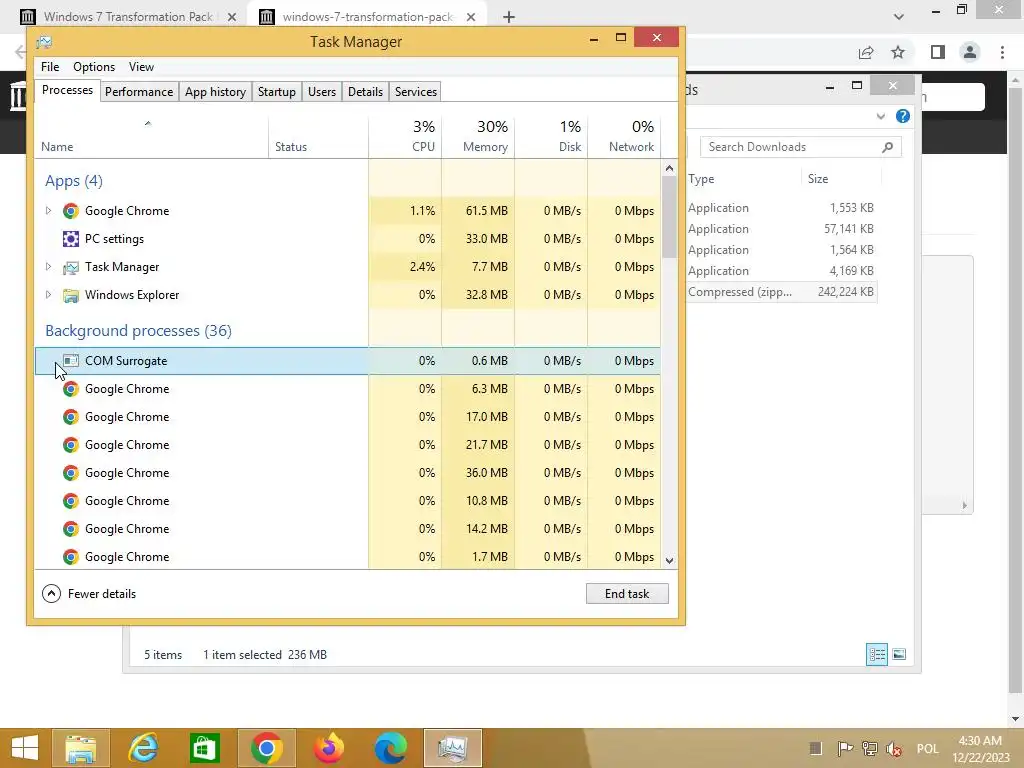Click the Chrome share page icon

866,52
